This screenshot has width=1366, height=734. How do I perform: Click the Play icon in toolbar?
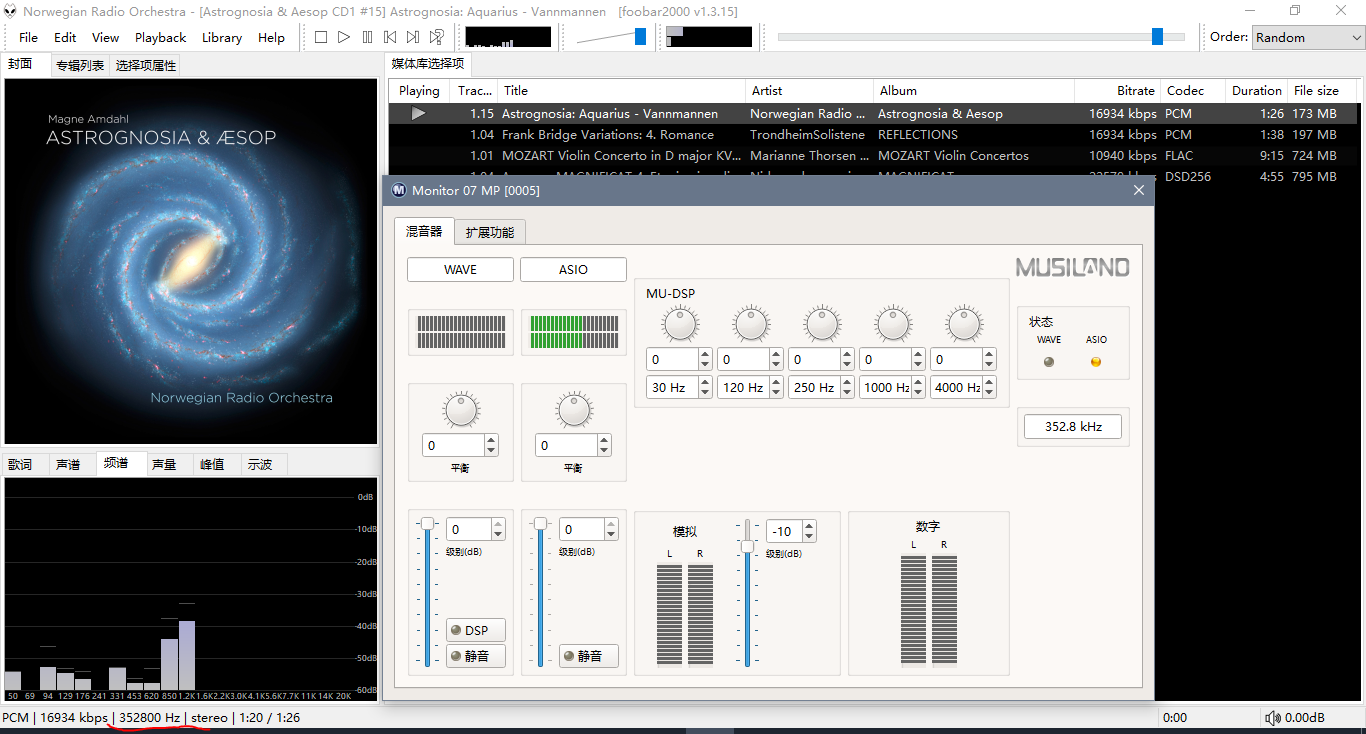[x=344, y=37]
